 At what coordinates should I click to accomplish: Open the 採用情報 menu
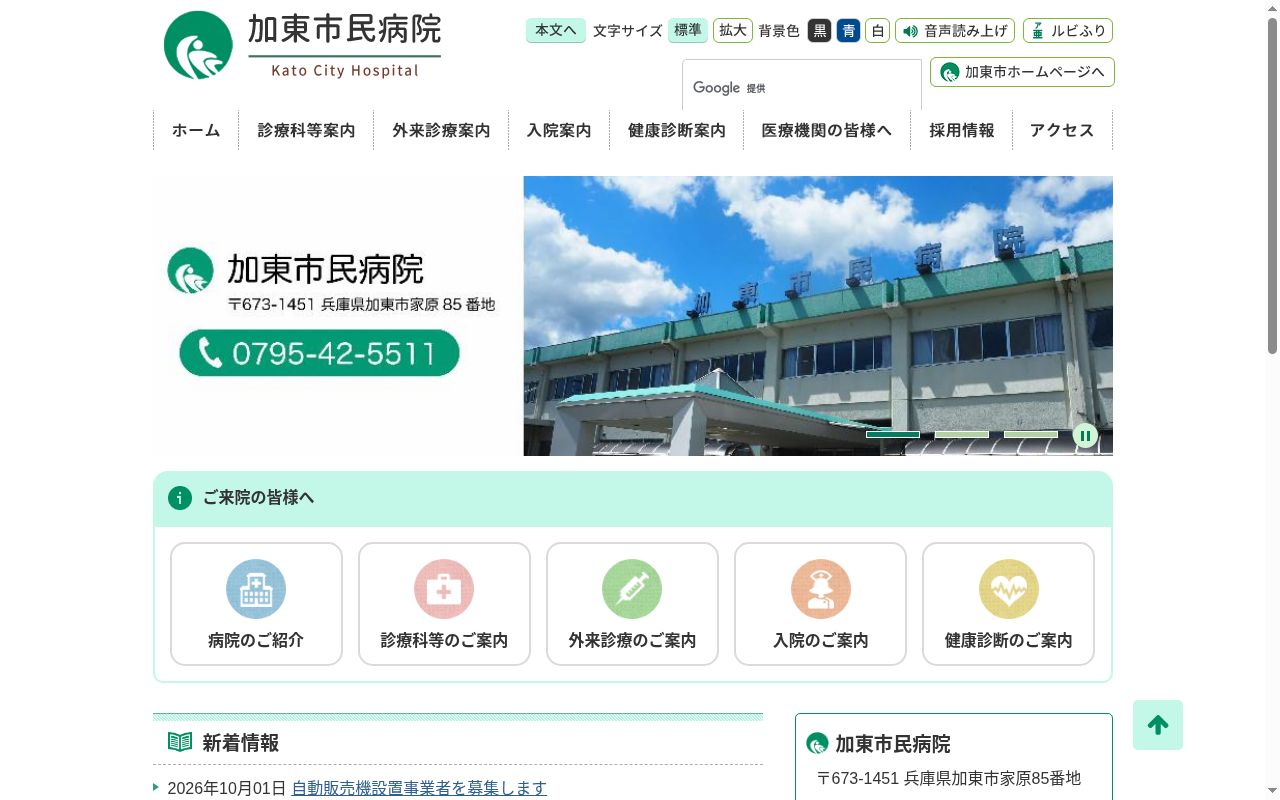[x=962, y=130]
